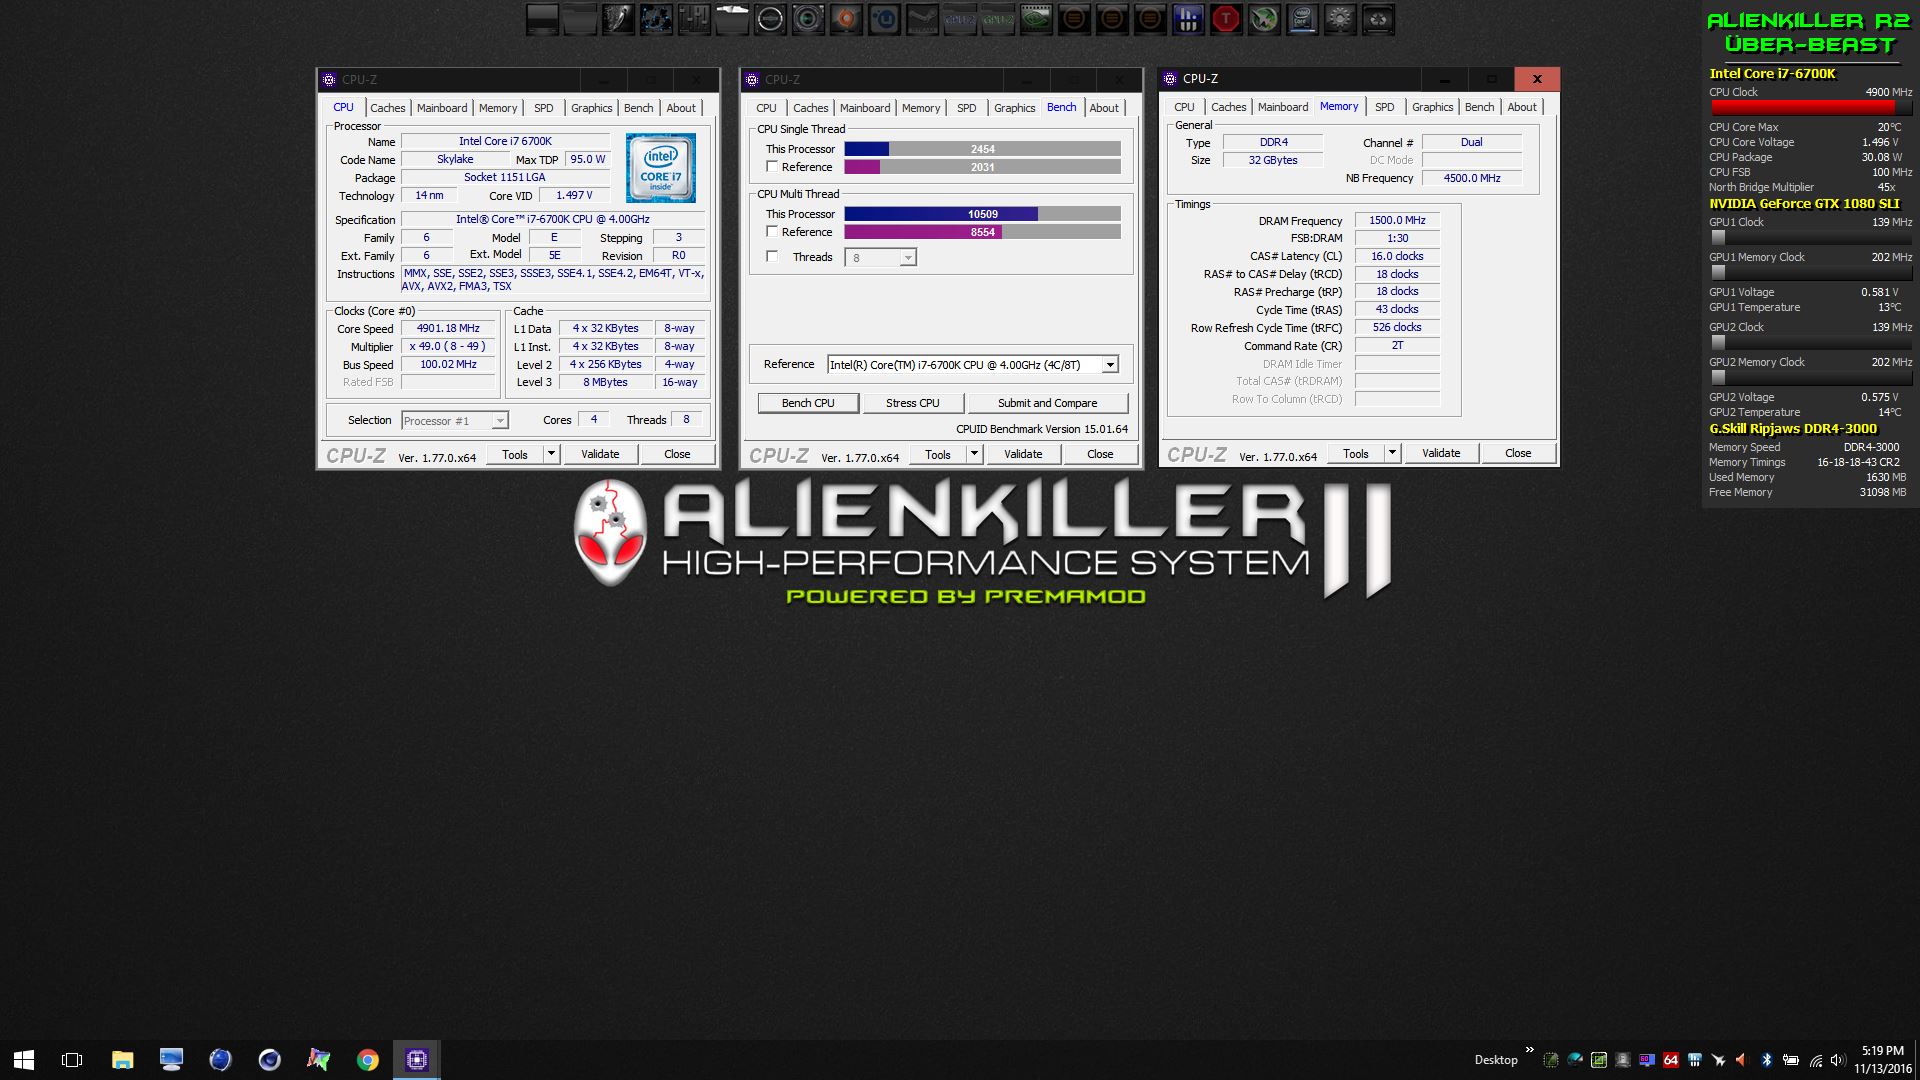Click the Desktop toolbar label on taskbar
Image resolution: width=1920 pixels, height=1080 pixels.
point(1496,1060)
